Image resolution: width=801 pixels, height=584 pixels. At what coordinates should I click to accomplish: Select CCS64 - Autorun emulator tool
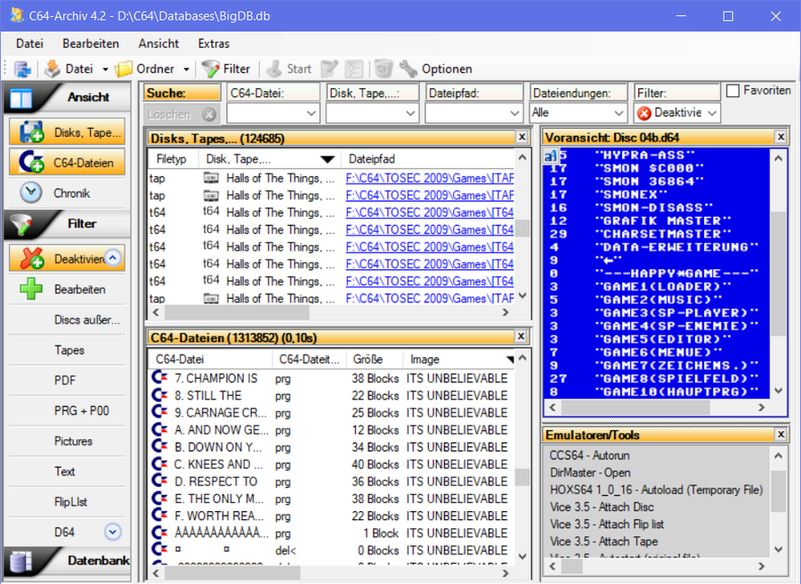coord(590,455)
